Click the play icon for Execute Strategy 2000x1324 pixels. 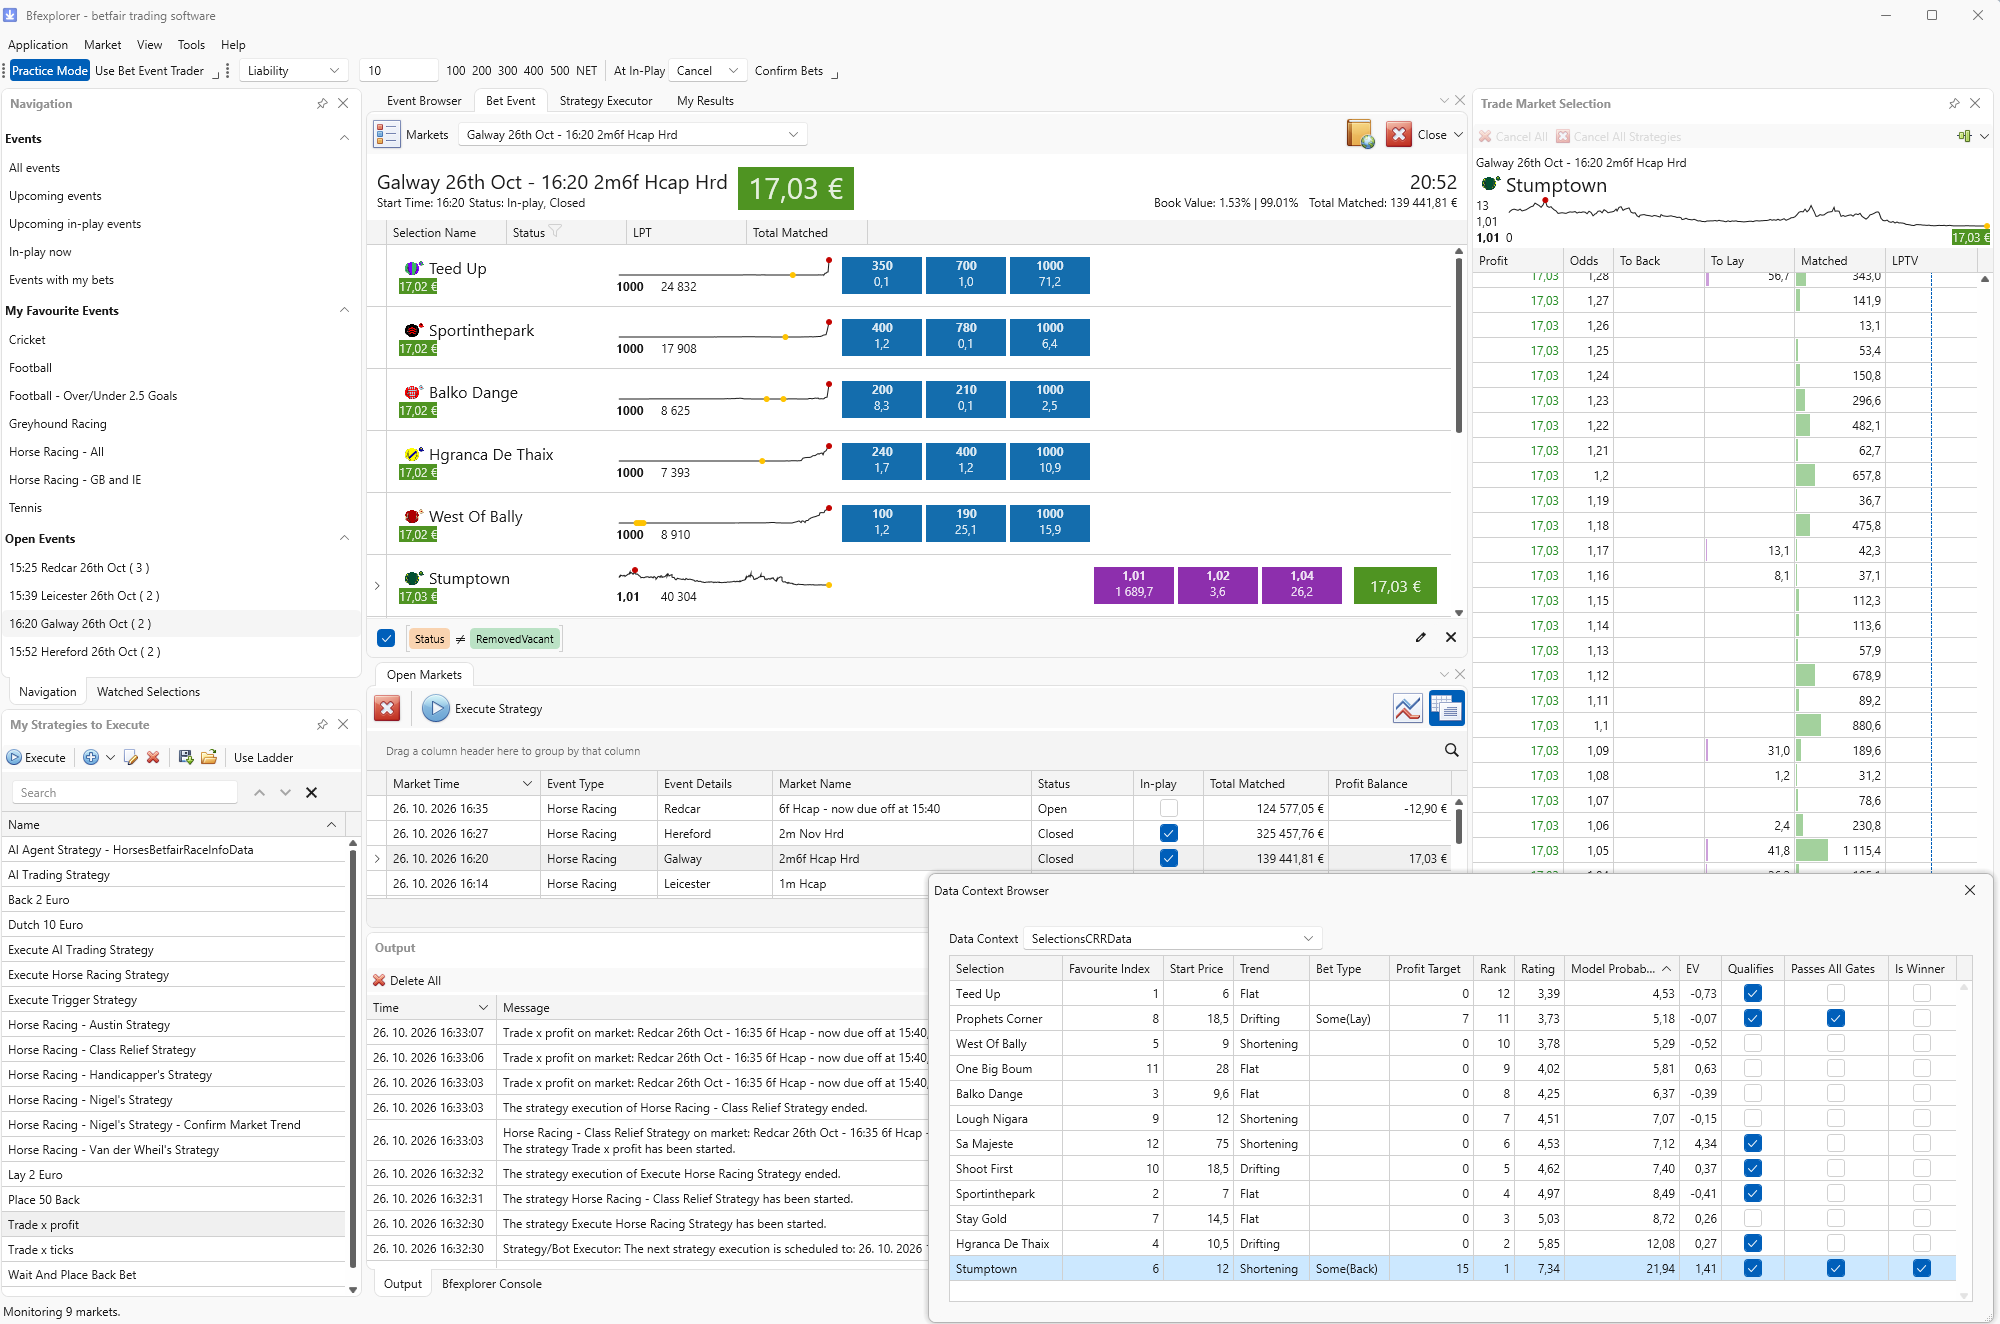point(435,709)
